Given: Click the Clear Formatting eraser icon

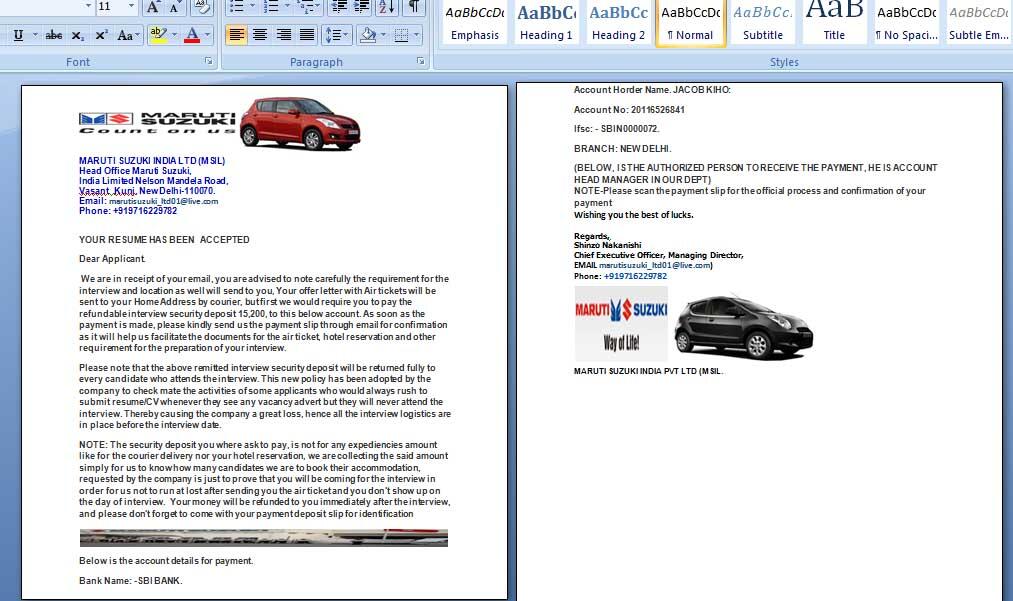Looking at the screenshot, I should point(202,8).
